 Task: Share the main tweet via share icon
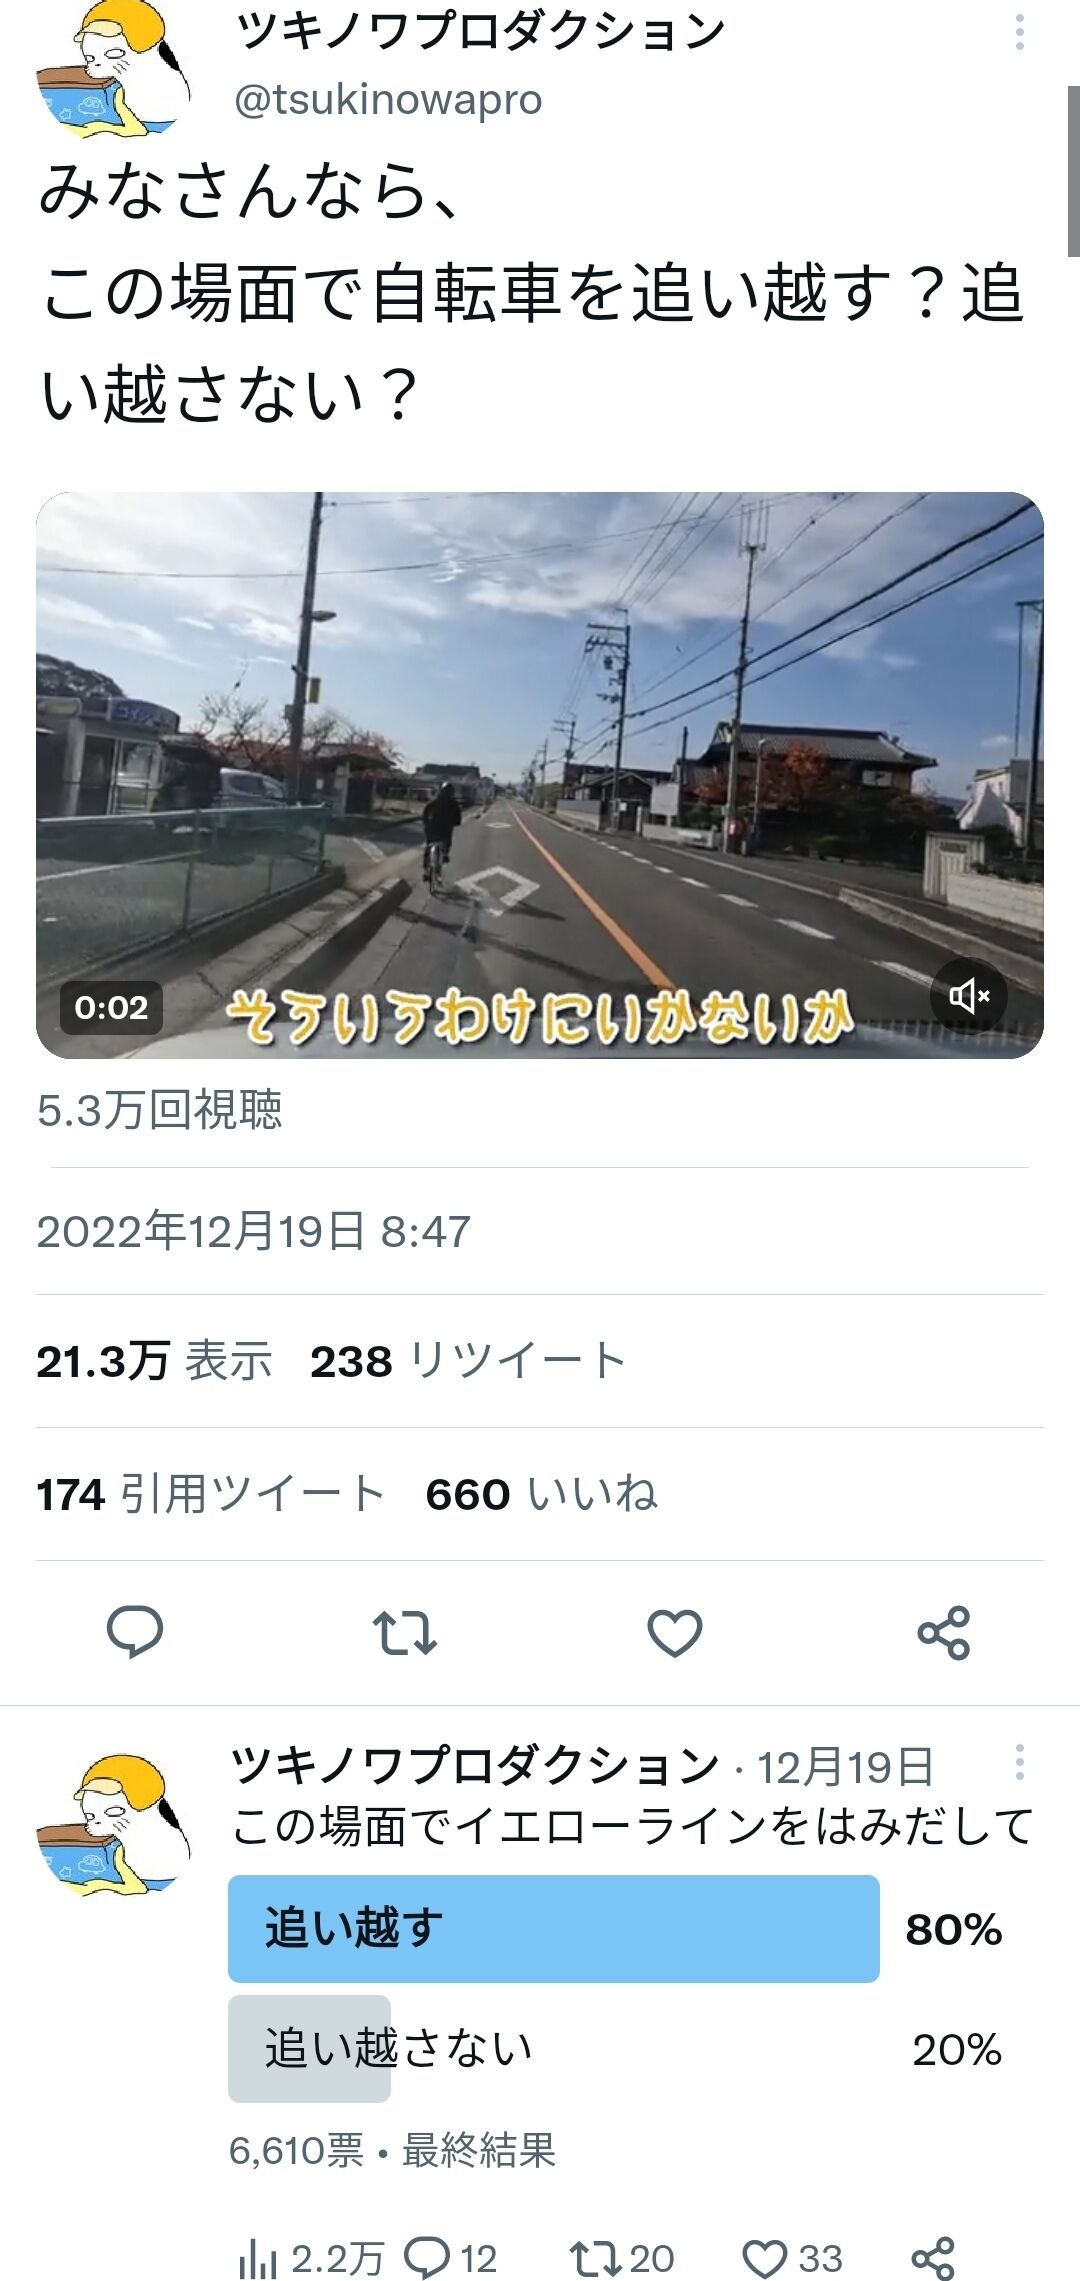[944, 1632]
